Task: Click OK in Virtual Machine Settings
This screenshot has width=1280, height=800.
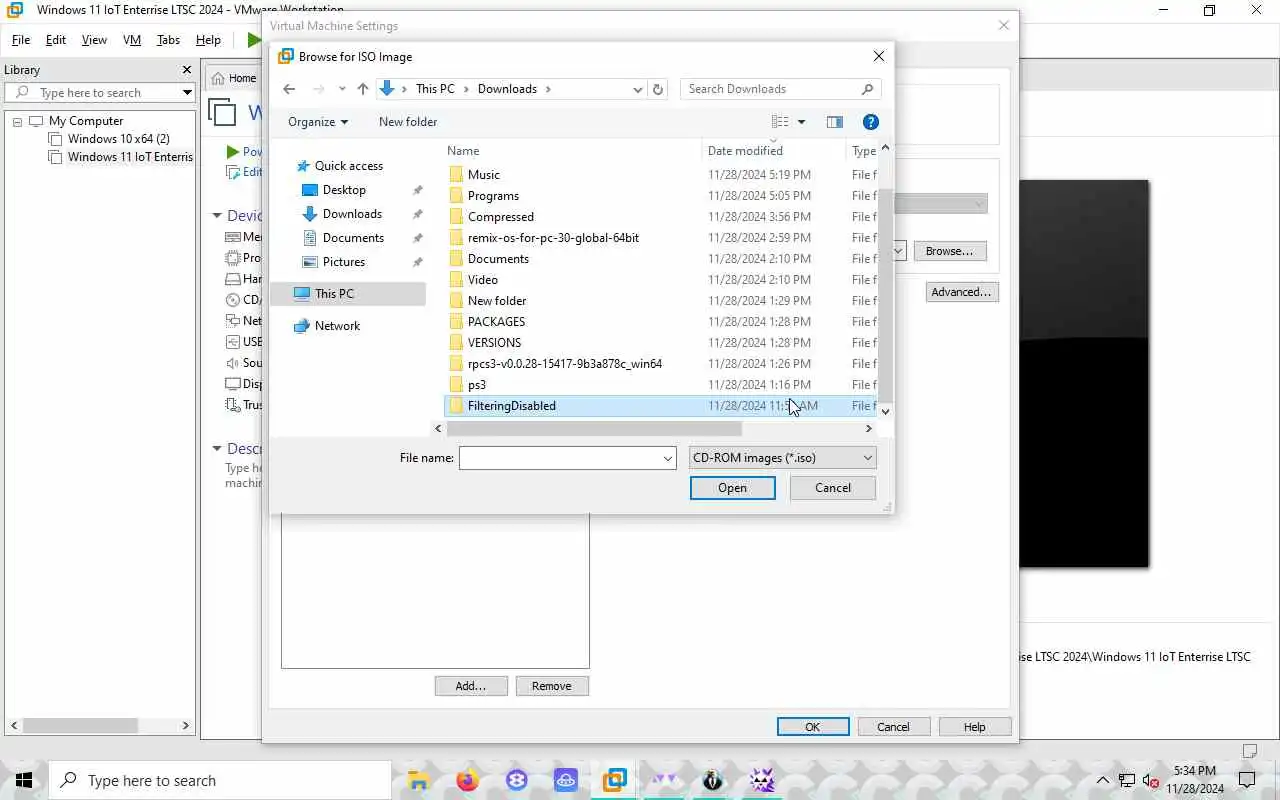Action: point(813,727)
